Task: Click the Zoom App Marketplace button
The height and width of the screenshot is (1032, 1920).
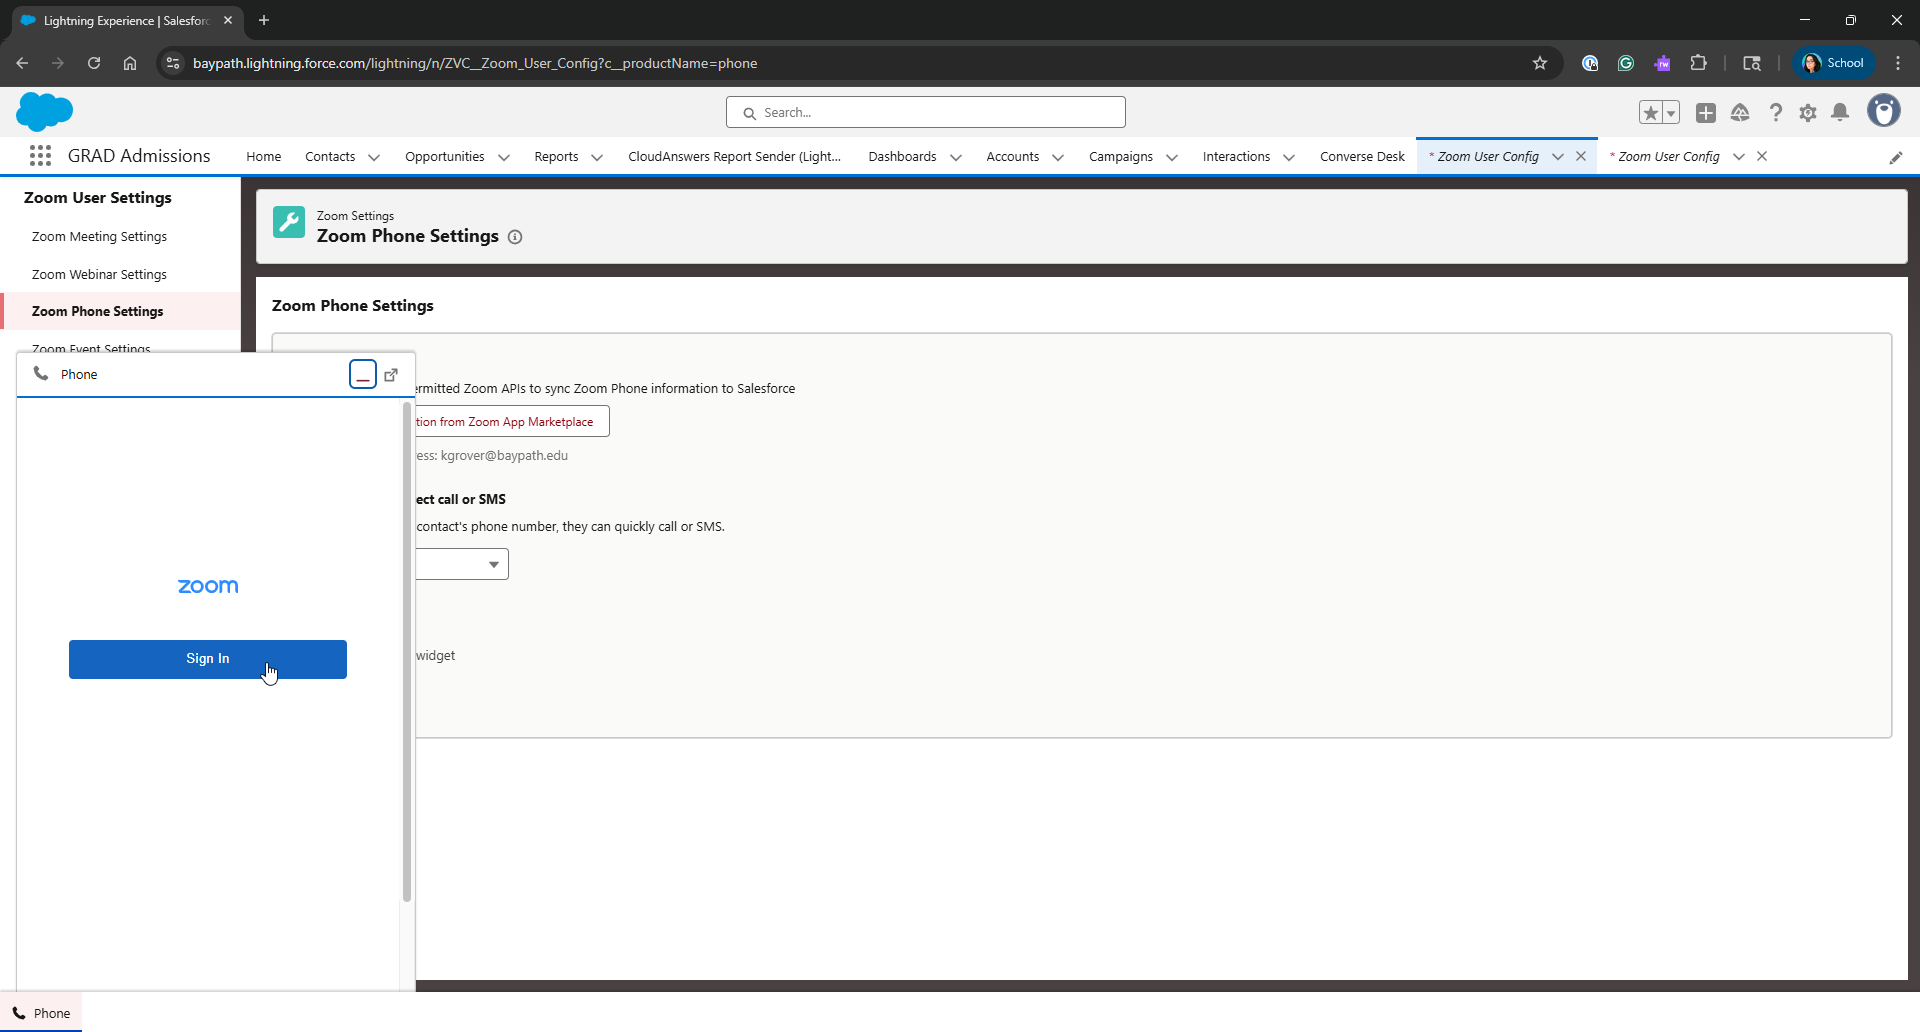Action: pyautogui.click(x=510, y=422)
